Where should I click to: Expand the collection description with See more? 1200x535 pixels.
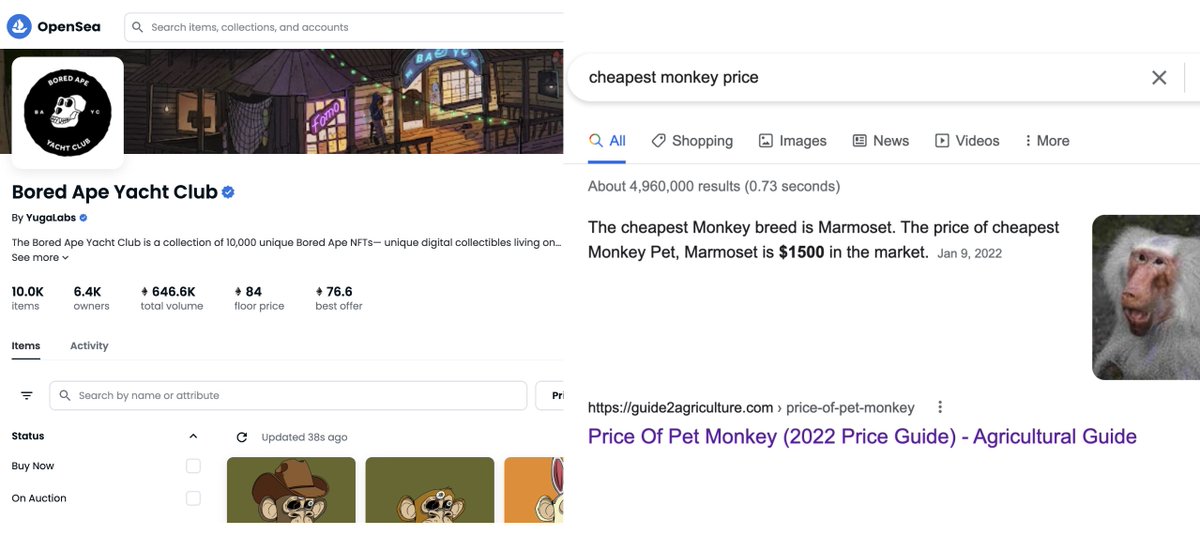coord(40,257)
